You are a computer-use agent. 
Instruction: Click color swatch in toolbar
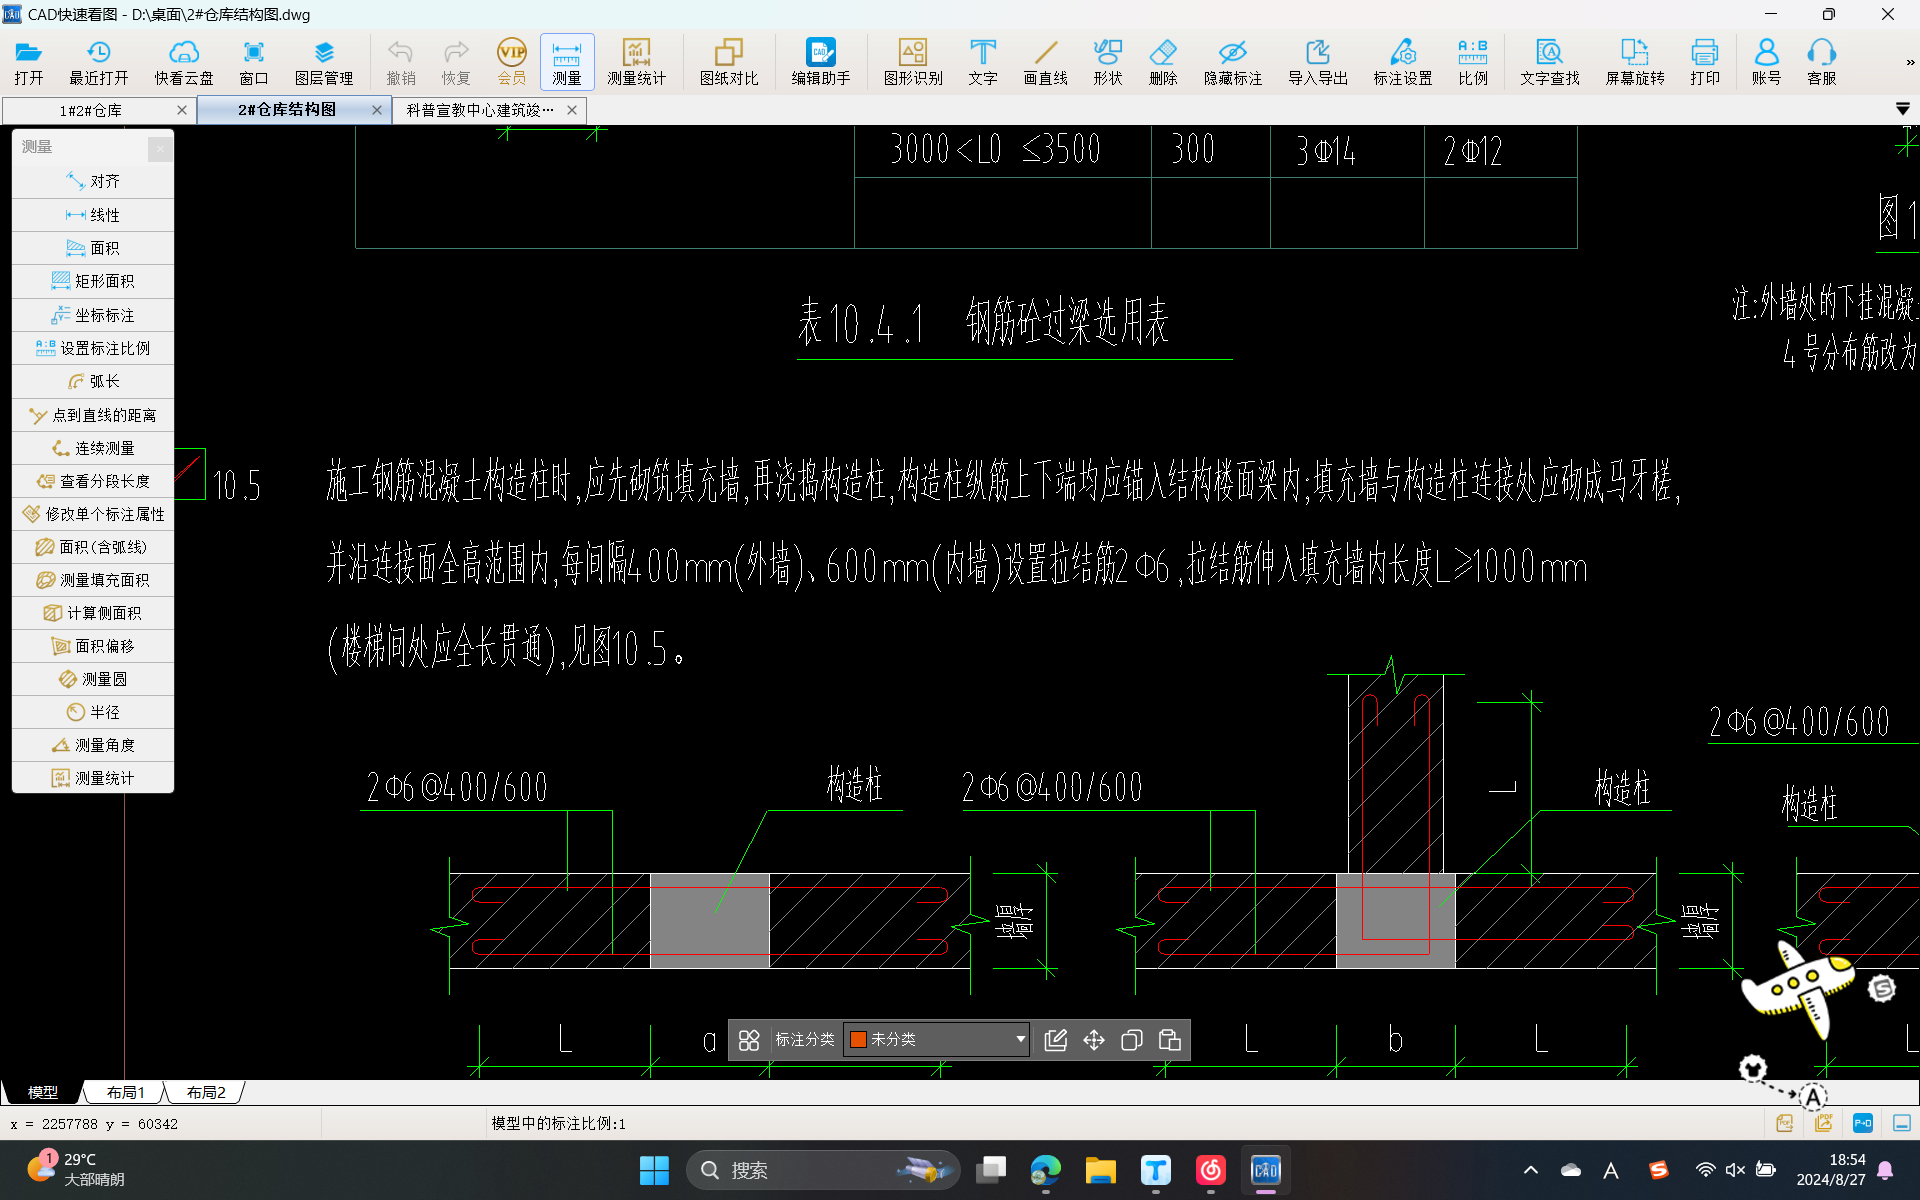click(x=861, y=1040)
